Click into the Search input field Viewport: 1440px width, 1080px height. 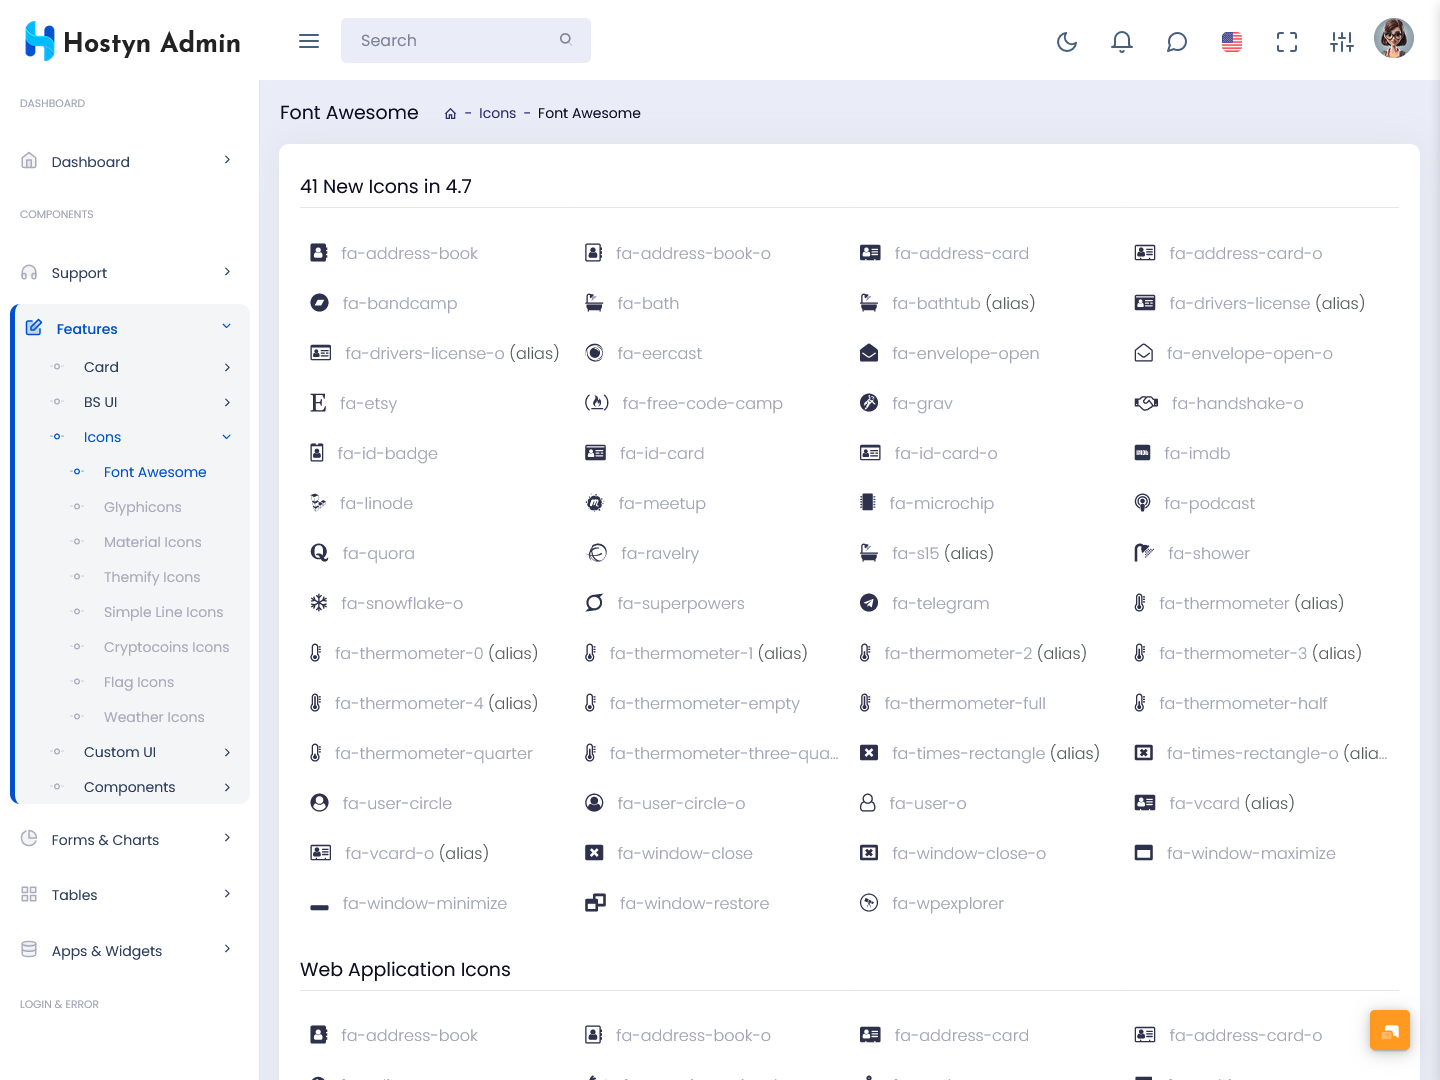[x=455, y=41]
